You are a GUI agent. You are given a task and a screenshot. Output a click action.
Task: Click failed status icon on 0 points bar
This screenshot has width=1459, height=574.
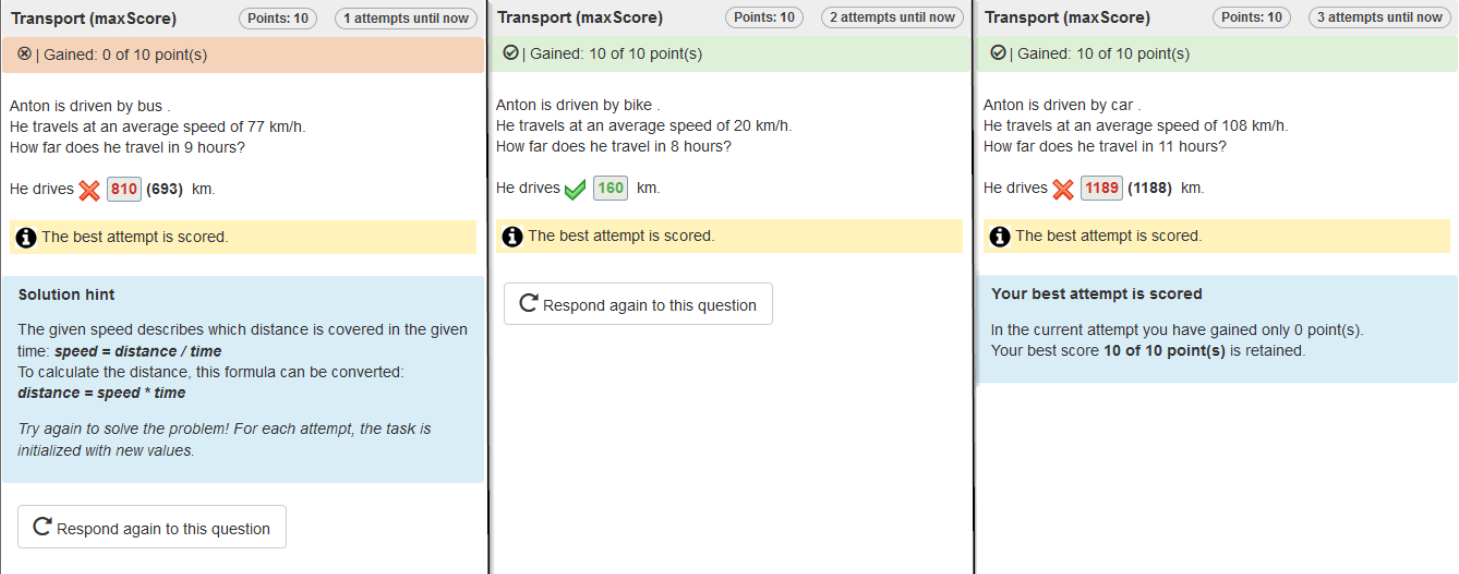25,54
